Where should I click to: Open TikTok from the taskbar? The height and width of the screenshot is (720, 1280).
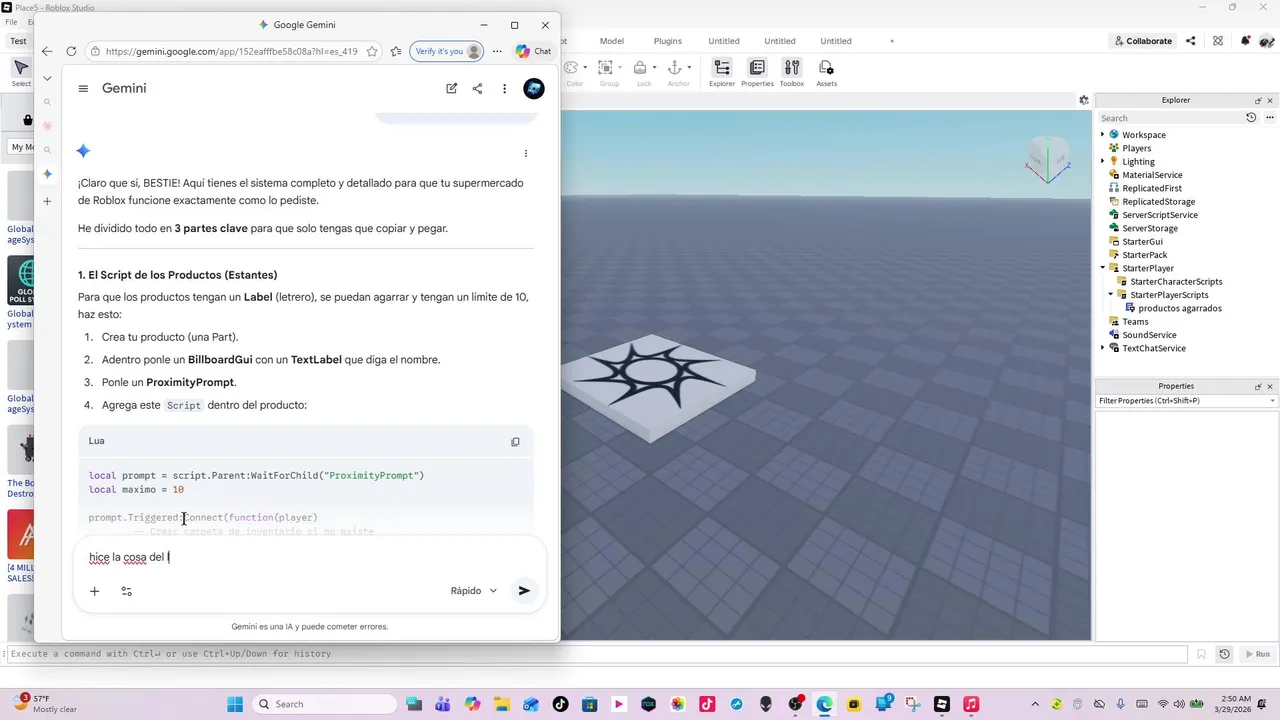(x=560, y=704)
